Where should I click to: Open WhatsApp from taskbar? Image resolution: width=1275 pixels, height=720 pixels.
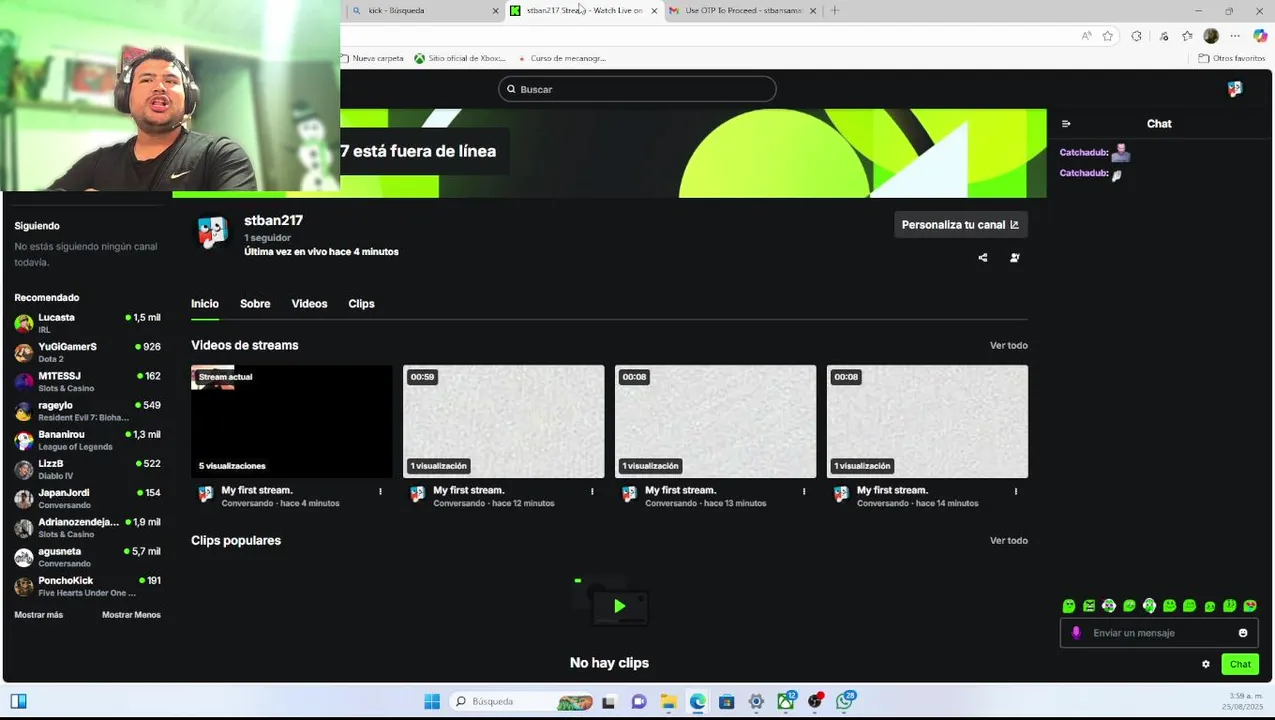click(x=845, y=702)
